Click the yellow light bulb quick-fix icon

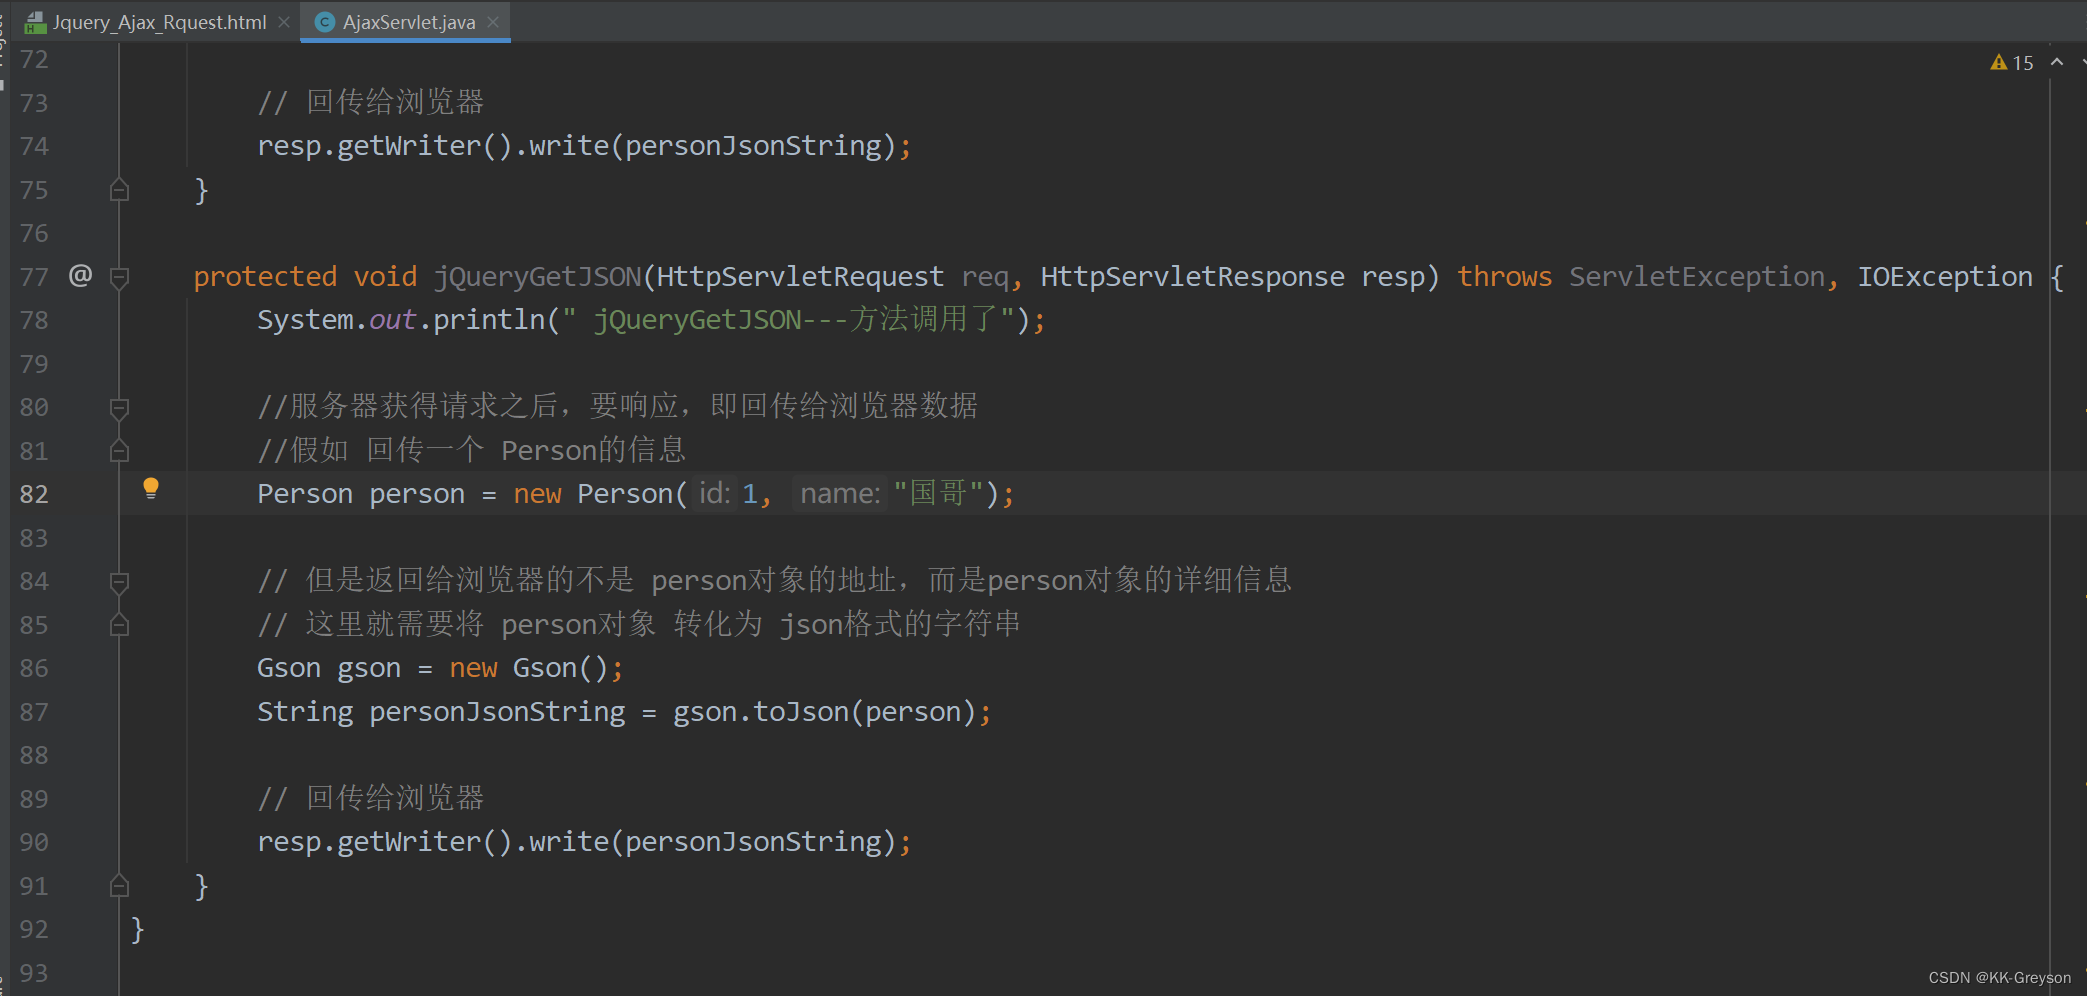point(151,488)
